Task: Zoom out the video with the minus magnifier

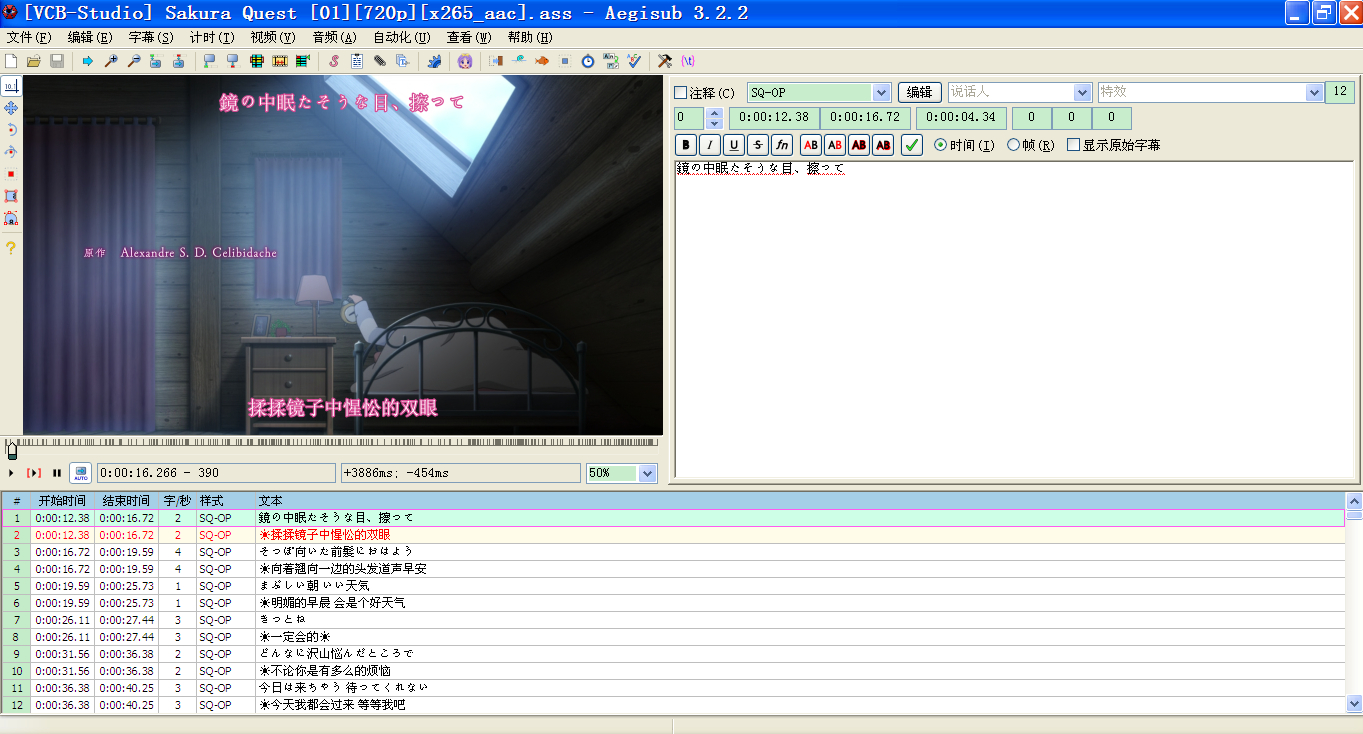Action: tap(133, 61)
